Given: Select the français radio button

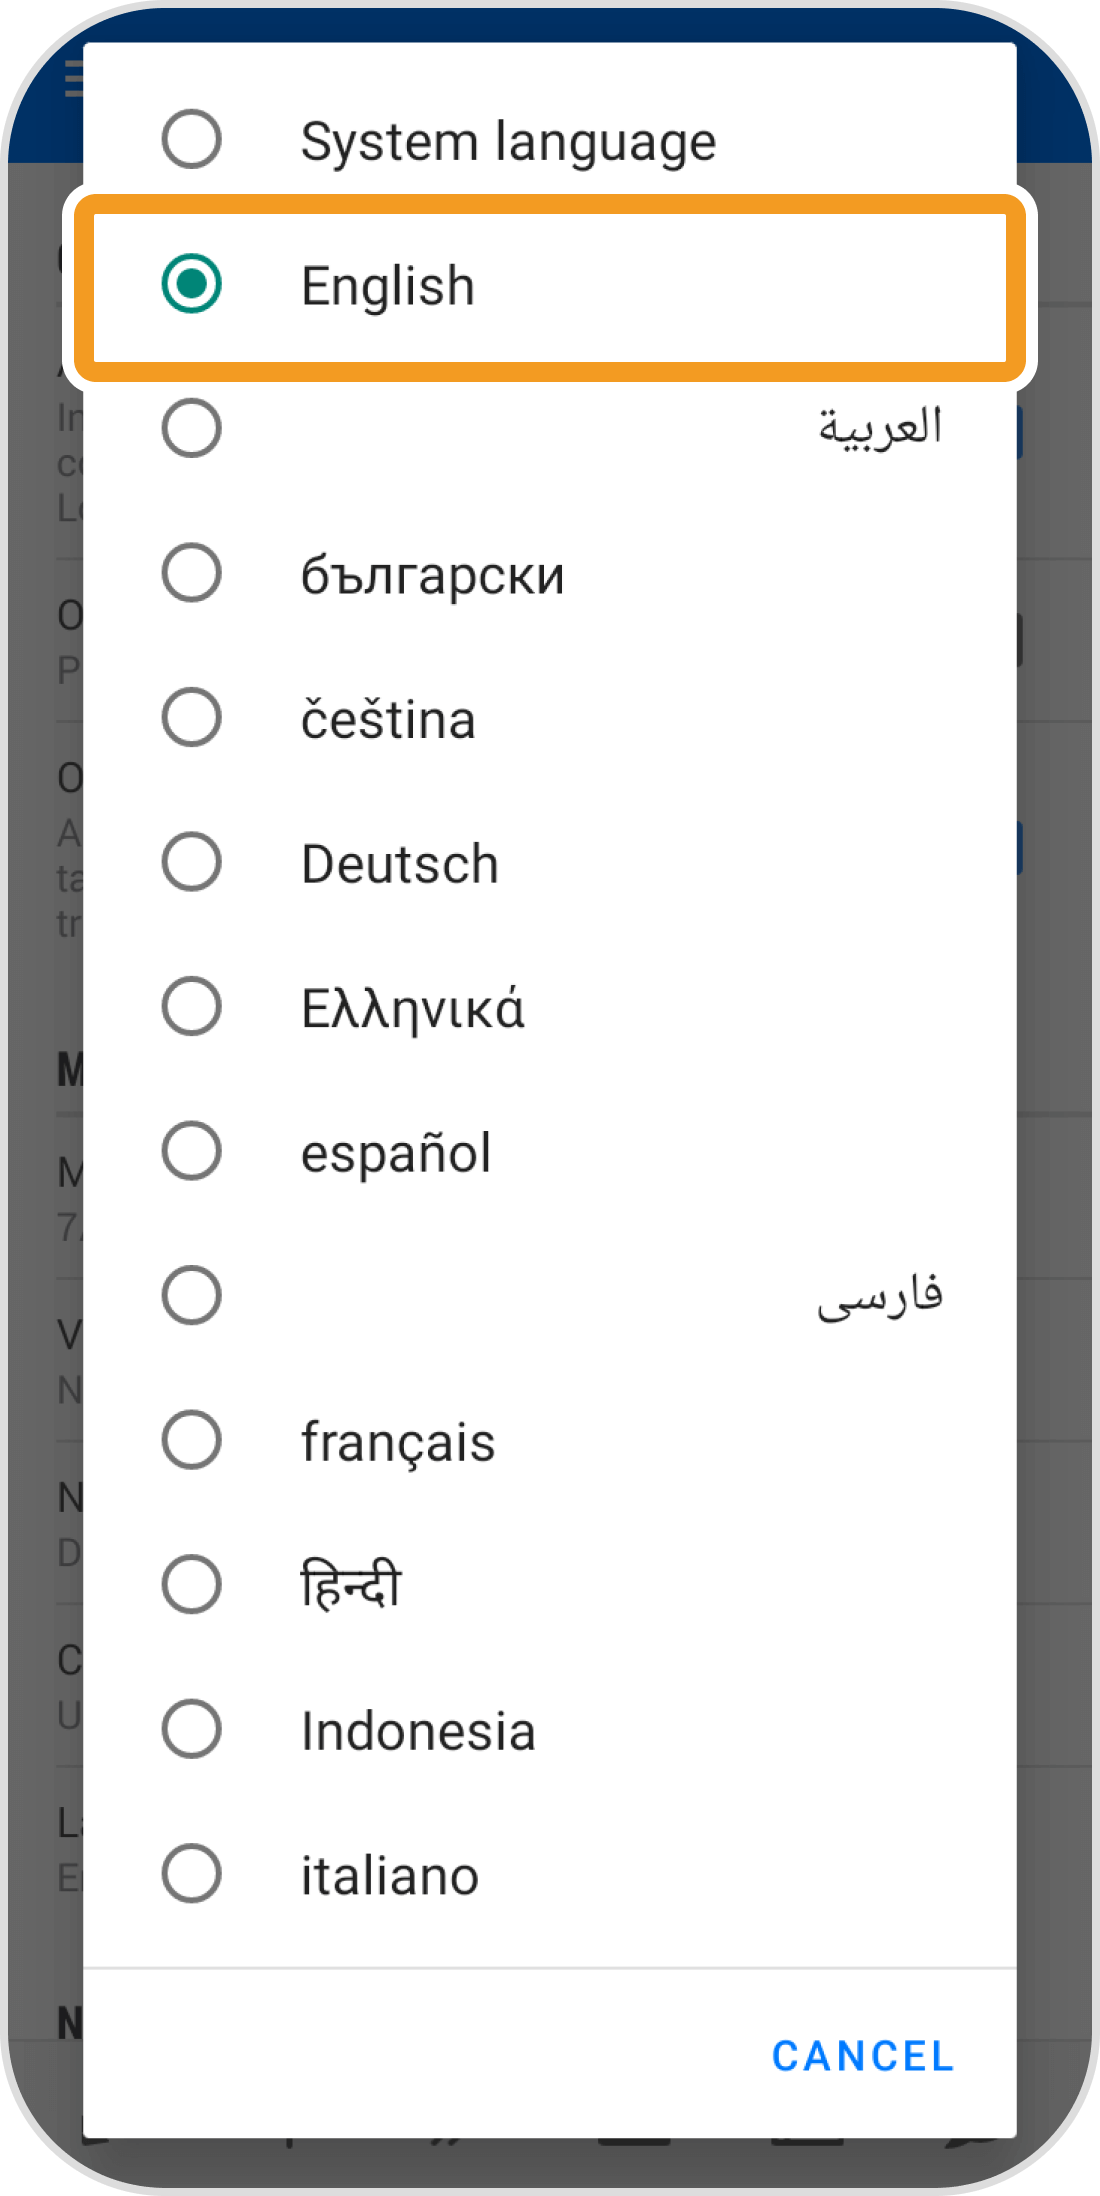Looking at the screenshot, I should [191, 1440].
